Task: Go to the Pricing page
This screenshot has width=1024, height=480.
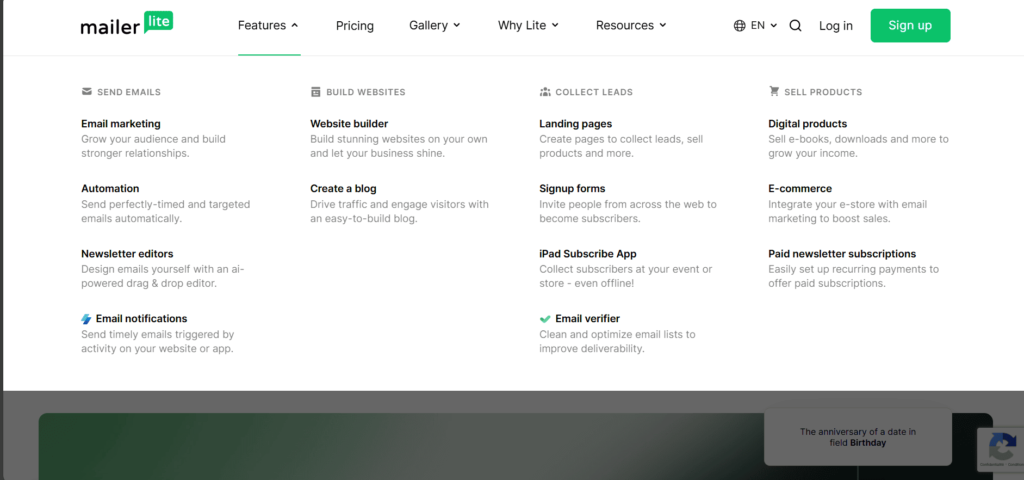Action: [x=355, y=26]
